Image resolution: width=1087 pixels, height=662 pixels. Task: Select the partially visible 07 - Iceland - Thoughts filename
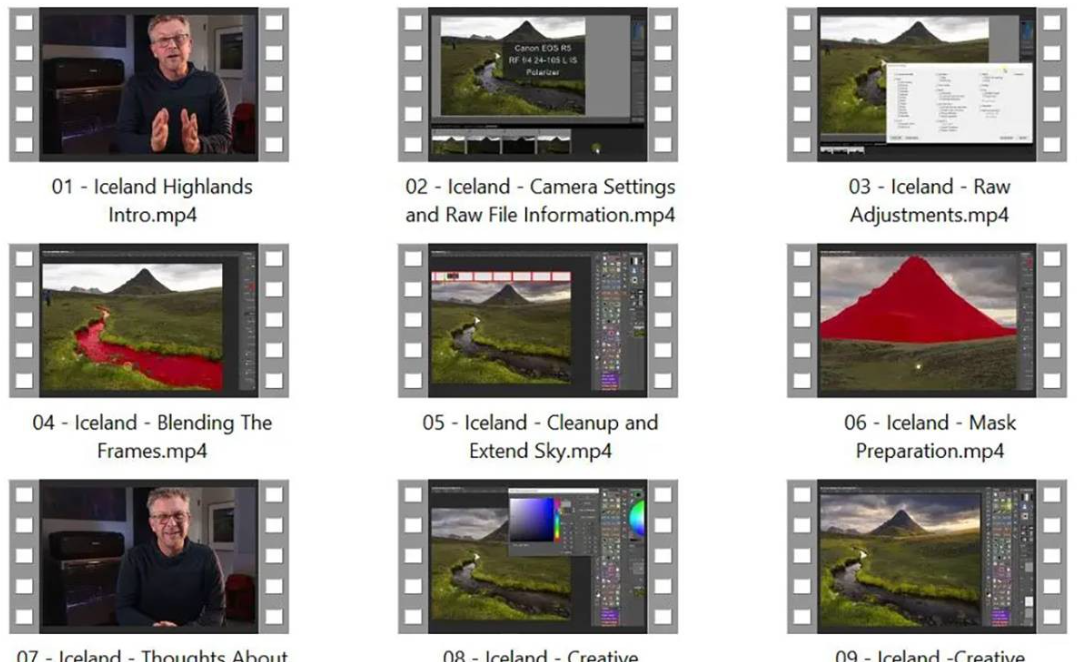[x=152, y=655]
